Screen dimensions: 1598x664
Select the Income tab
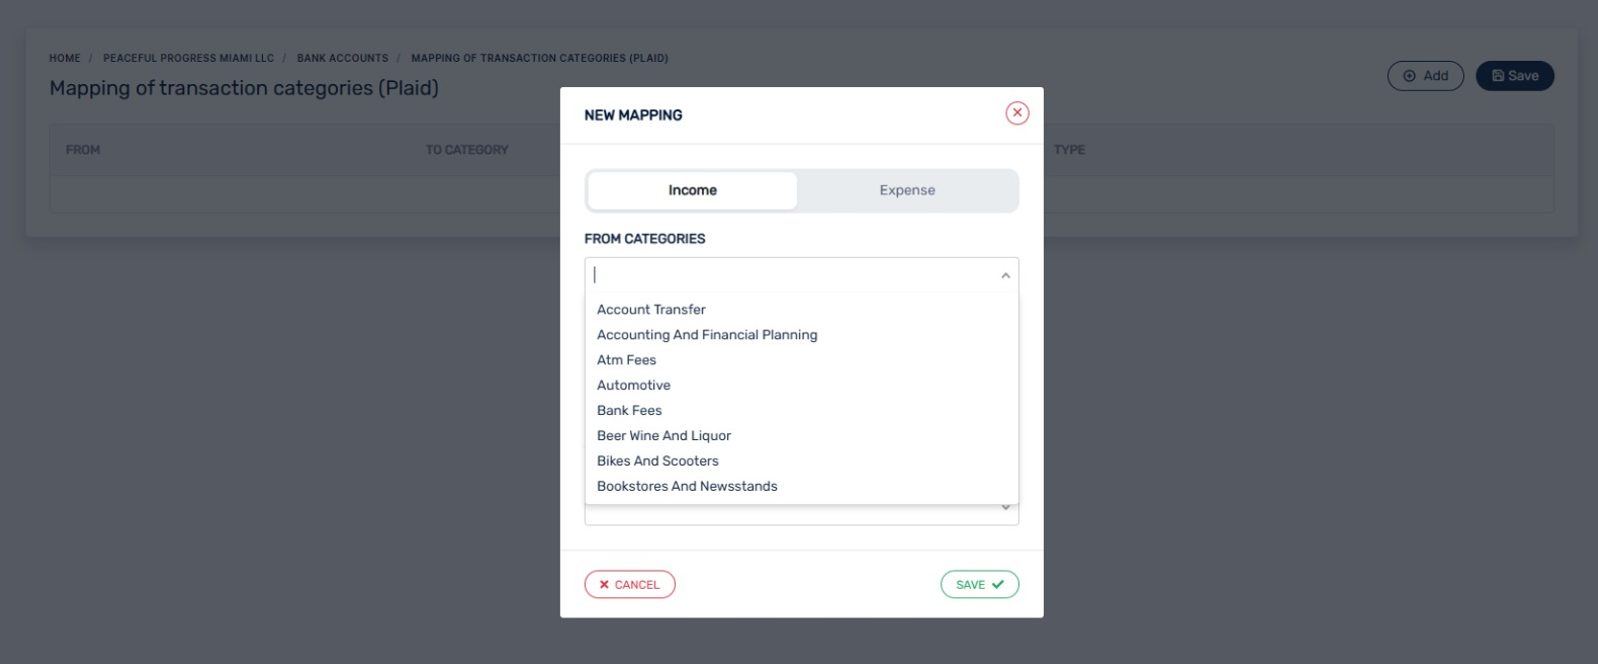(x=692, y=190)
